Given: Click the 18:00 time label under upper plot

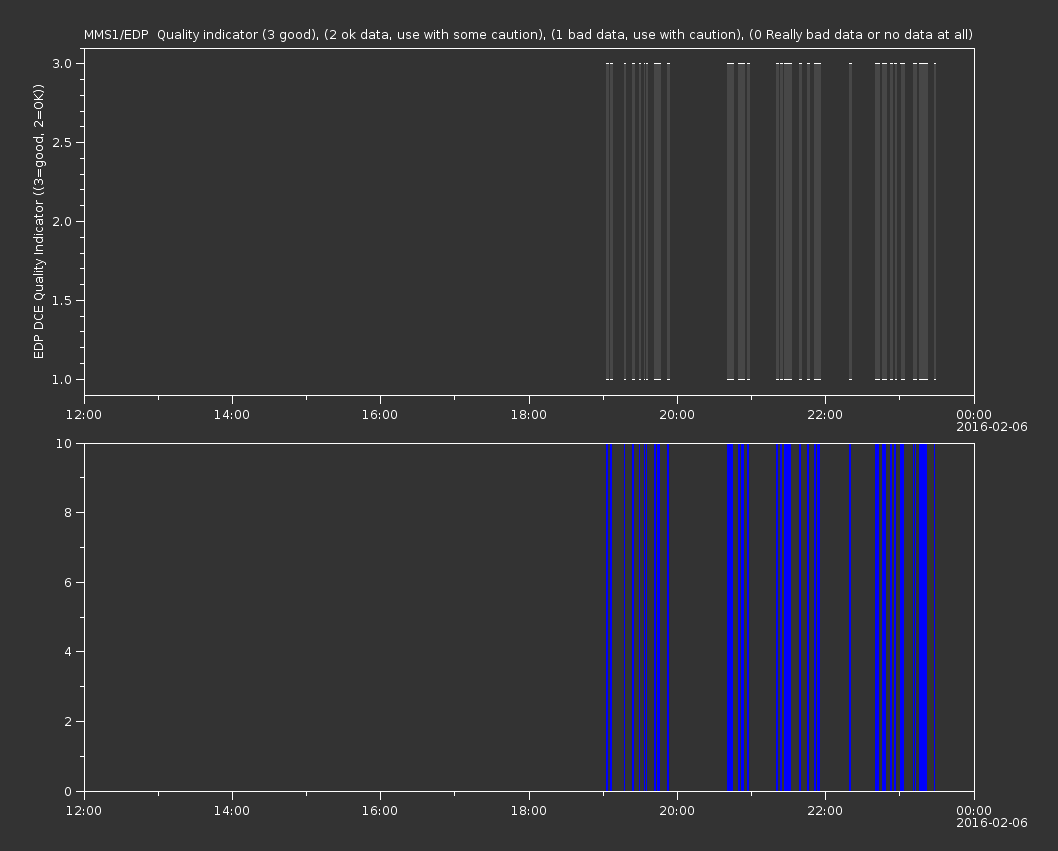Looking at the screenshot, I should click(528, 414).
